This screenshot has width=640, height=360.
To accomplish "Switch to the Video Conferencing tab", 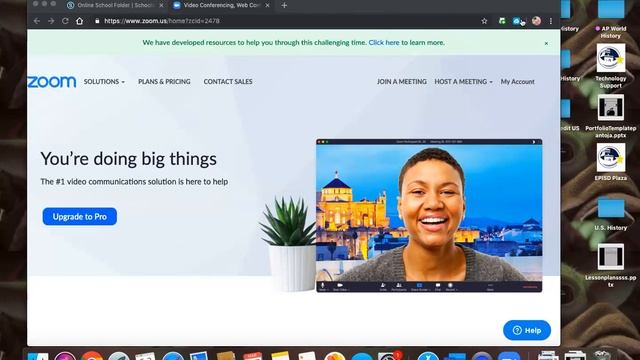I will 221,5.
